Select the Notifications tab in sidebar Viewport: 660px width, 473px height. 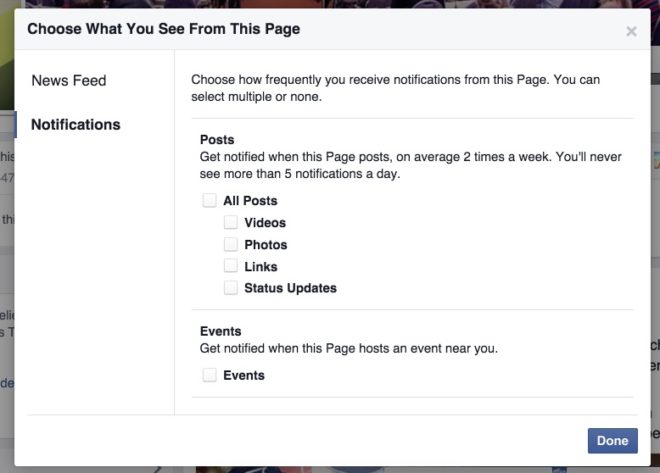pos(76,125)
